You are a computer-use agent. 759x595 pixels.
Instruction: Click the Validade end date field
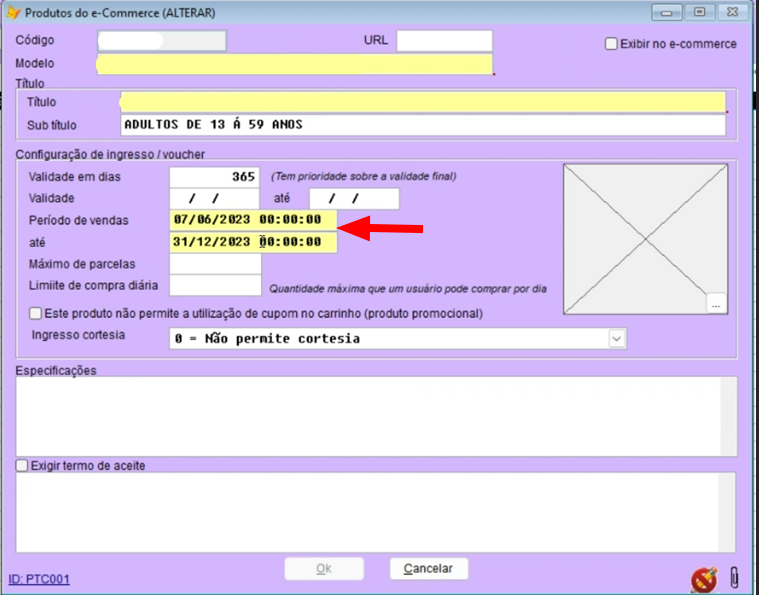pyautogui.click(x=354, y=198)
